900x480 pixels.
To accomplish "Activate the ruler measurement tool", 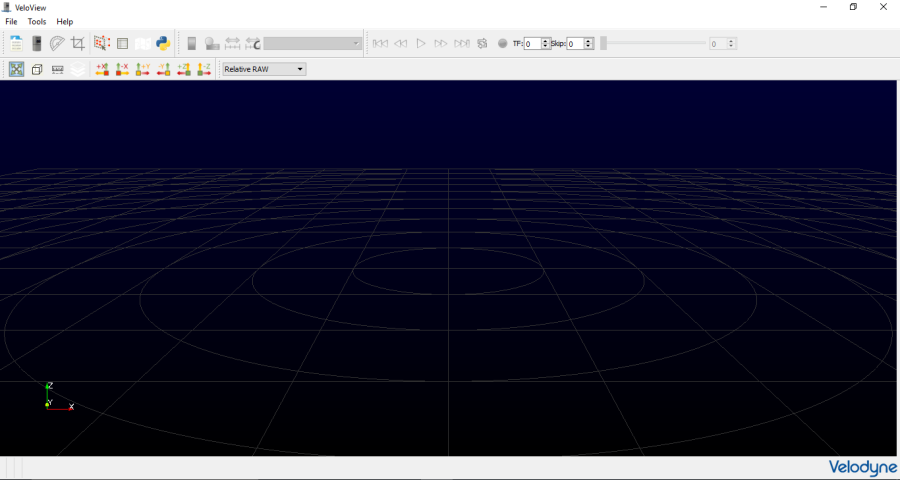I will coord(57,69).
